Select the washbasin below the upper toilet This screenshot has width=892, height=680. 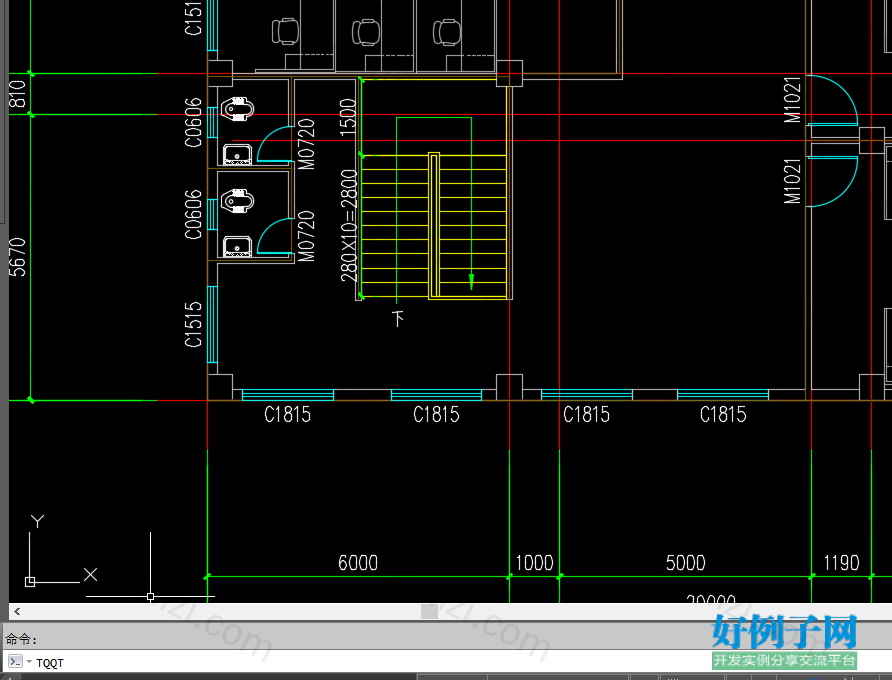[x=237, y=154]
